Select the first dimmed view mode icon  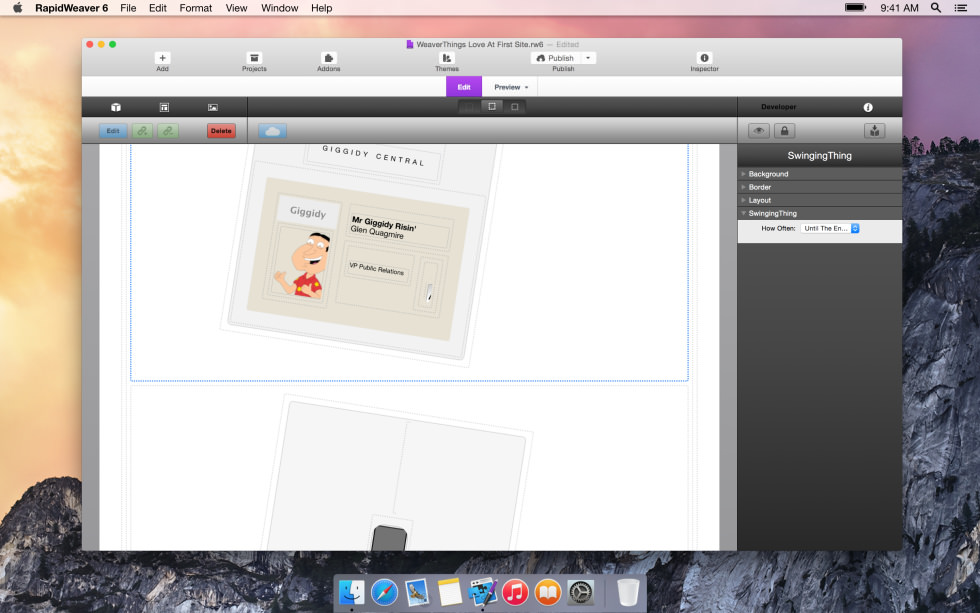tap(469, 107)
